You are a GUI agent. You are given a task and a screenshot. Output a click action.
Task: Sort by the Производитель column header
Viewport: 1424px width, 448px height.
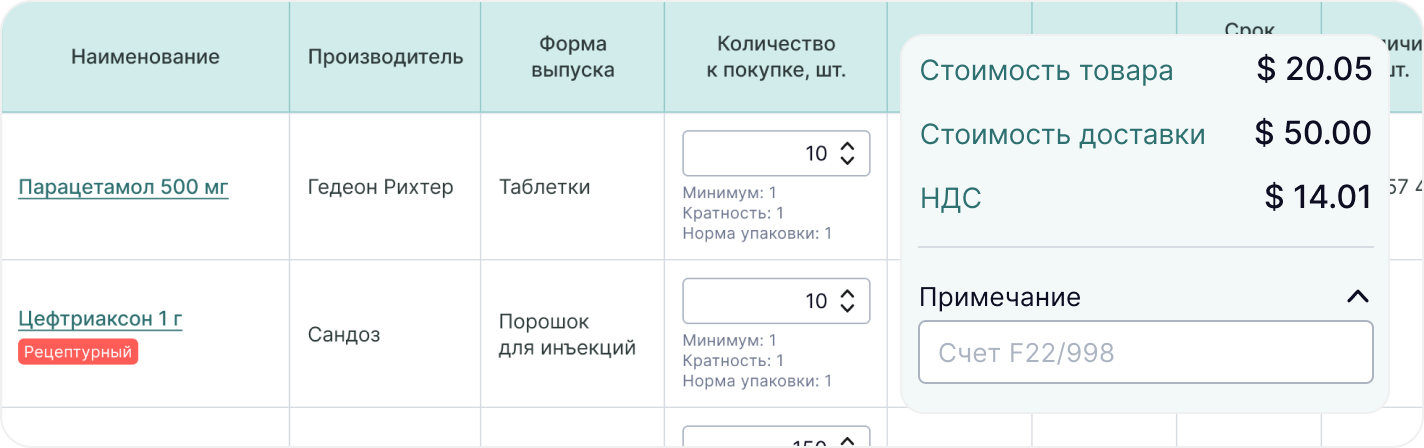point(385,57)
